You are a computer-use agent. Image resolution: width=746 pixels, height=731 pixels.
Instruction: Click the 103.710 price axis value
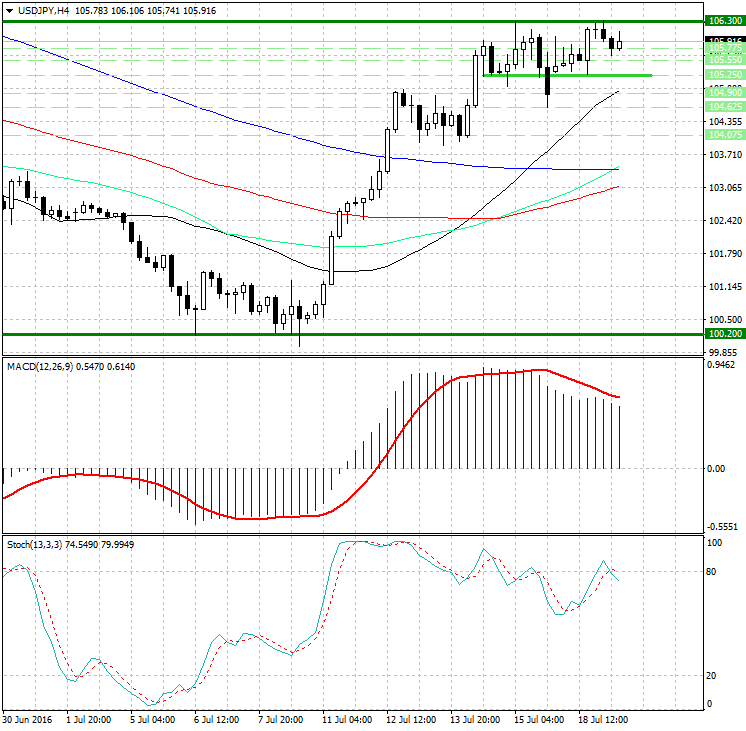723,155
